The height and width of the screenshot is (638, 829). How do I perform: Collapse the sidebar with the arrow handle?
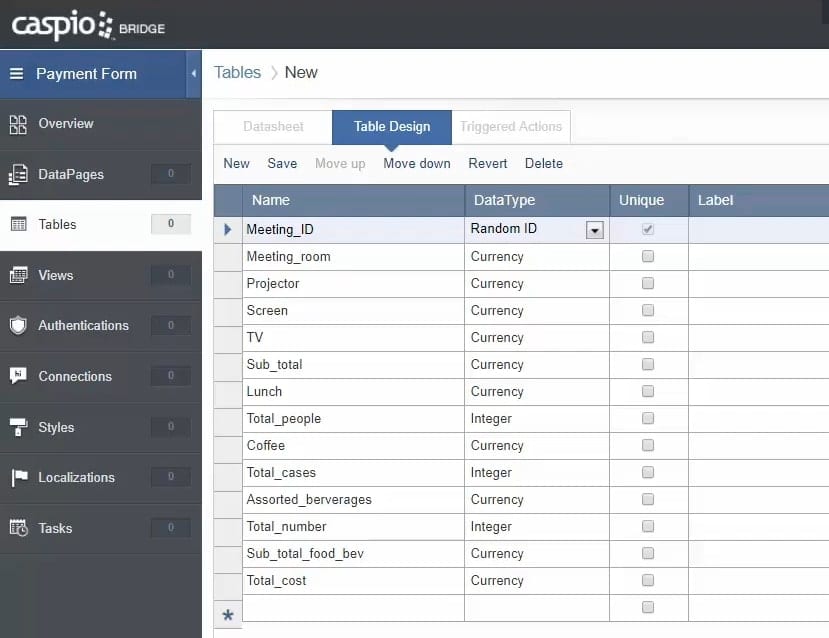193,74
